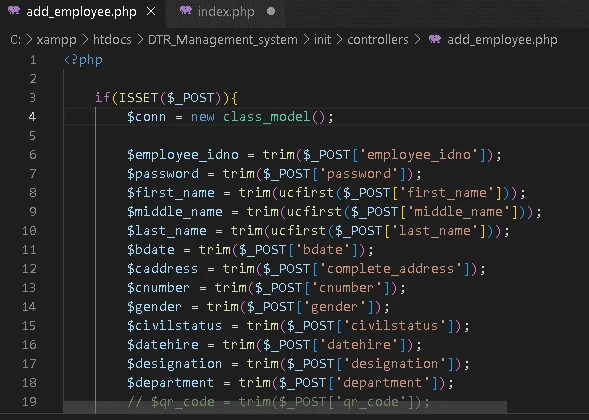Click the $employee_idno variable
Image resolution: width=589 pixels, height=420 pixels.
[x=183, y=155]
